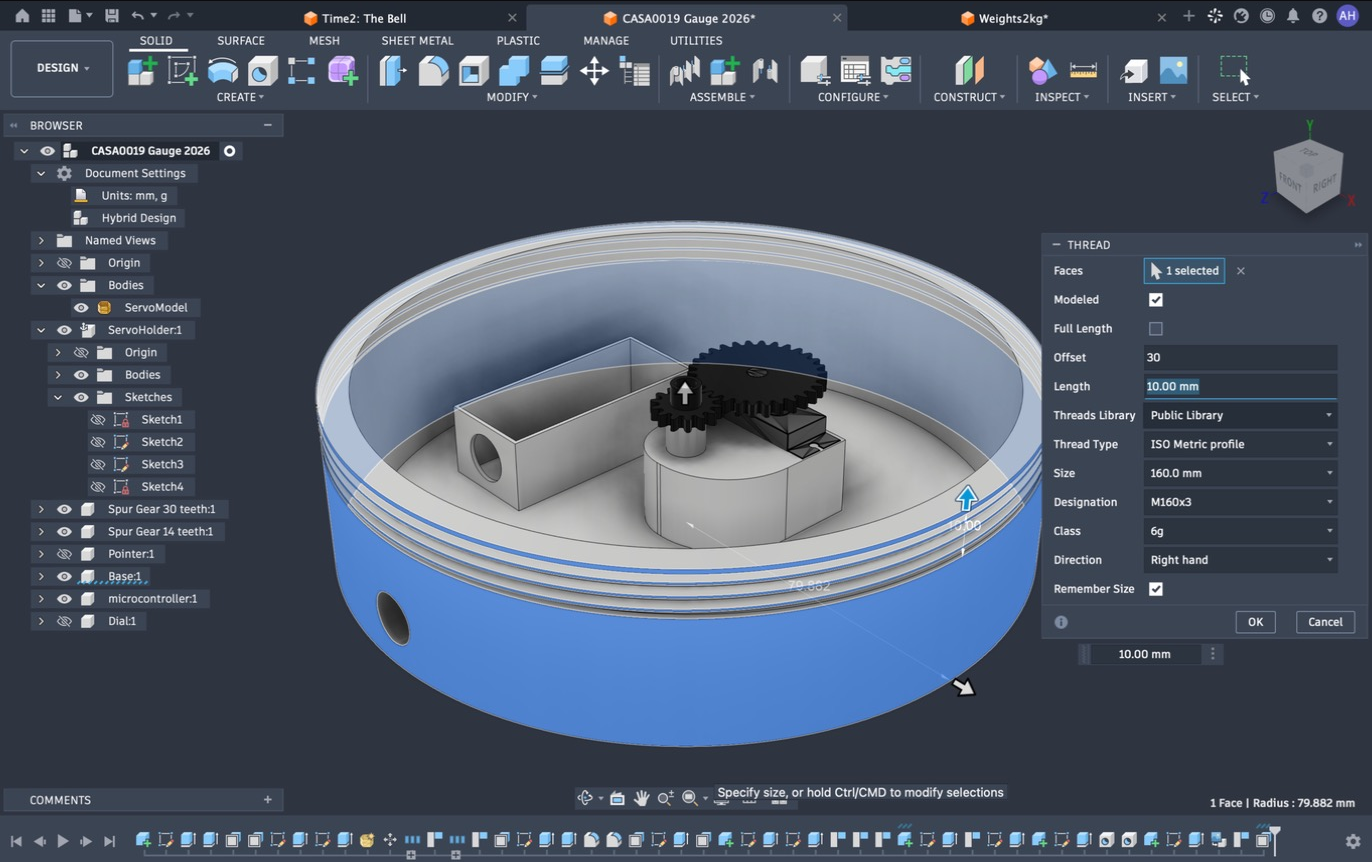Toggle the Remember Size checkbox
The image size is (1372, 862).
1156,589
